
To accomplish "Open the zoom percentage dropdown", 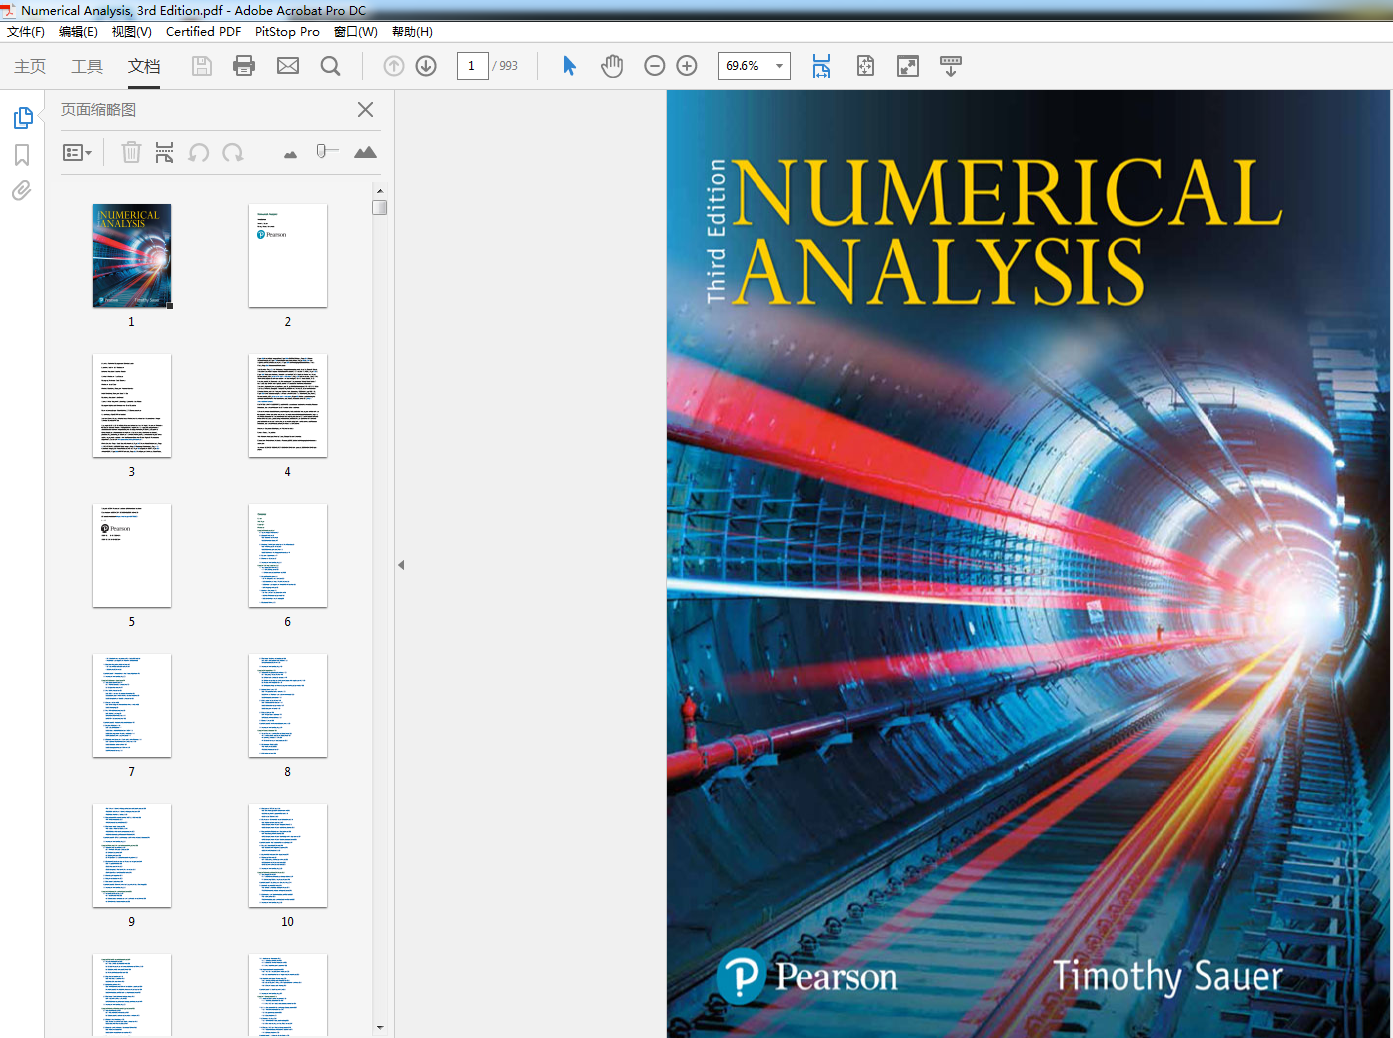I will click(779, 66).
